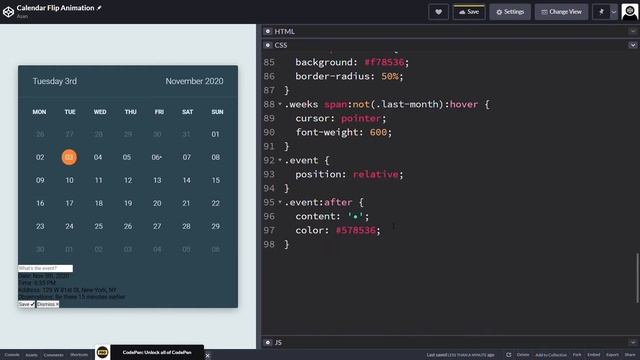Click 'pointer' value on line 89

(361, 118)
